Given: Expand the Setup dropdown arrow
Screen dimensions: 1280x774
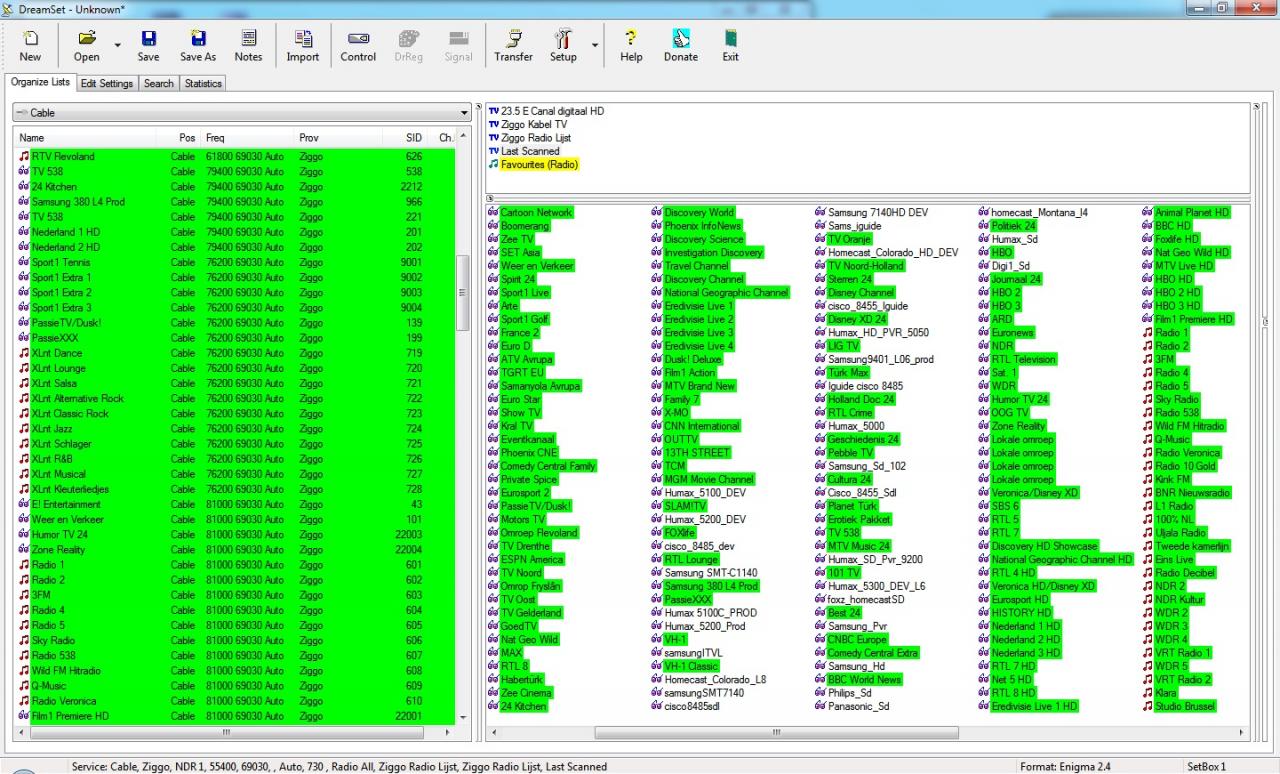Looking at the screenshot, I should pyautogui.click(x=595, y=46).
